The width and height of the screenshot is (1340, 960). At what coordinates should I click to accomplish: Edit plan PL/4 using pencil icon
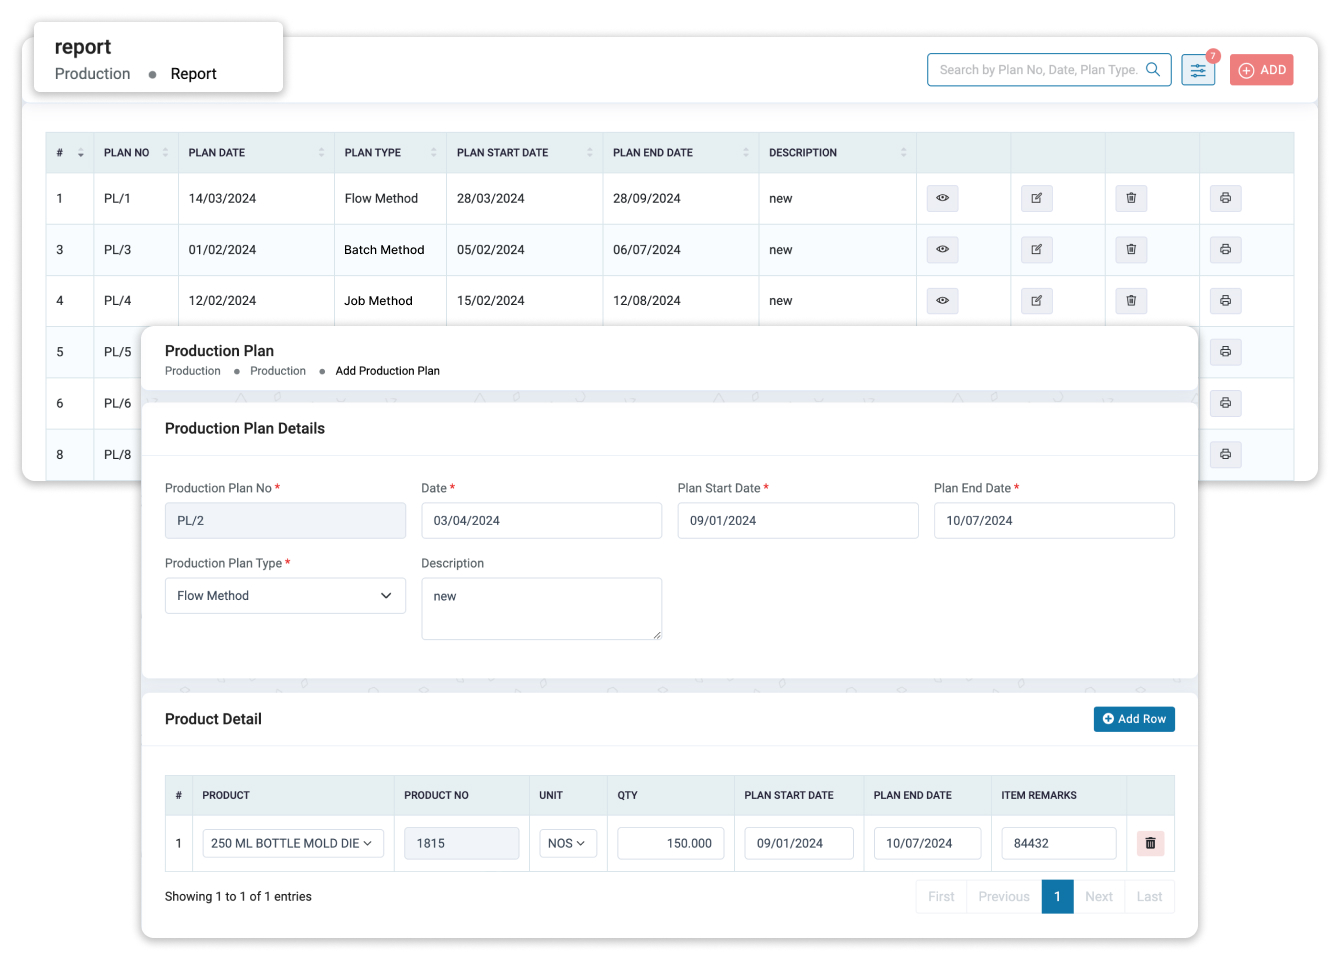click(x=1036, y=301)
